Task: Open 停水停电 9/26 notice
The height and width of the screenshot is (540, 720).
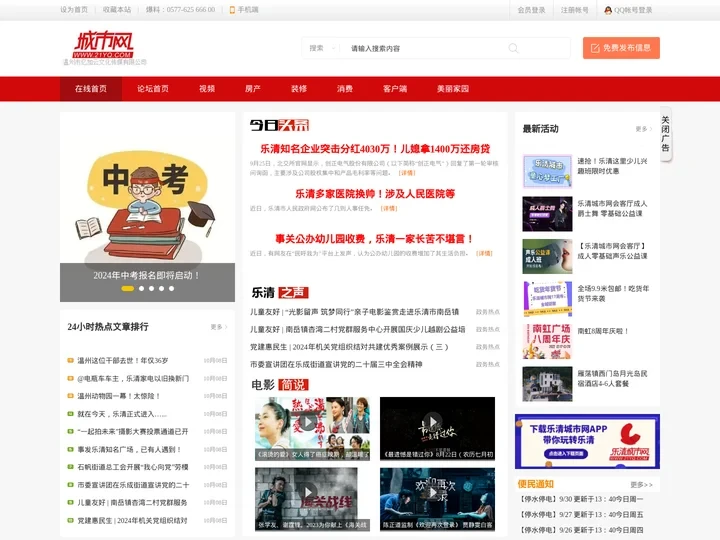Action: [x=581, y=530]
